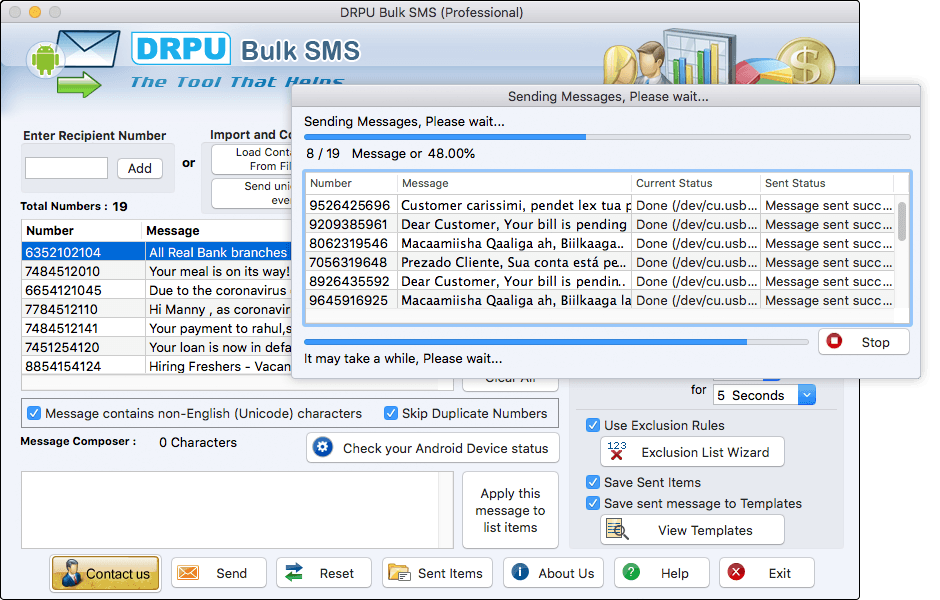Click the Message column header in main list
940x600 pixels.
click(216, 231)
